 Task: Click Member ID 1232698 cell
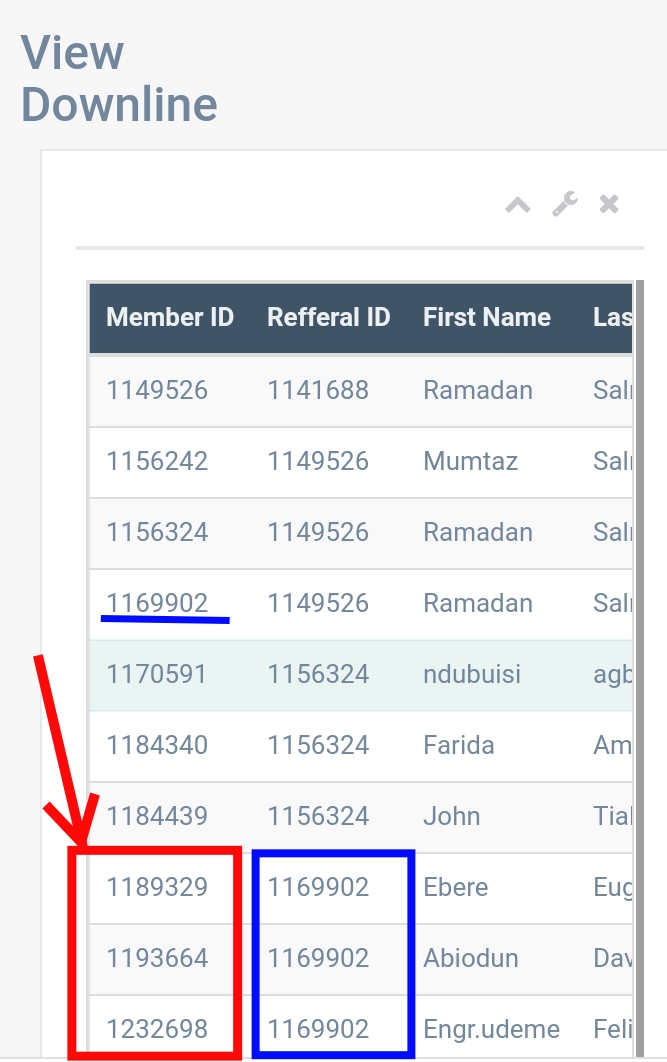(x=157, y=1028)
